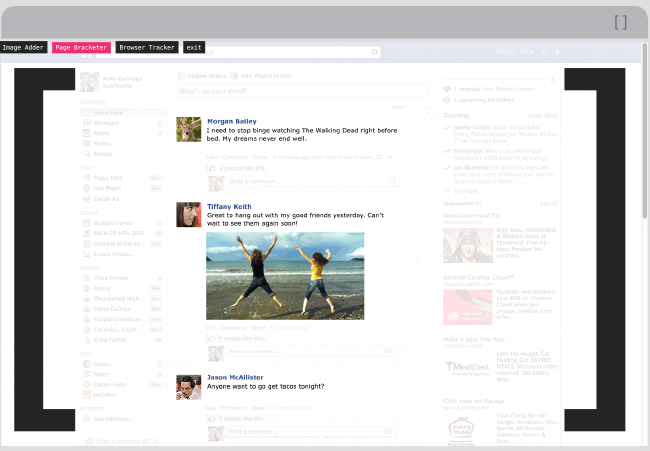Screen dimensions: 650x451
Task: Open Tiffany Keith's profile name link
Action: tap(227, 207)
